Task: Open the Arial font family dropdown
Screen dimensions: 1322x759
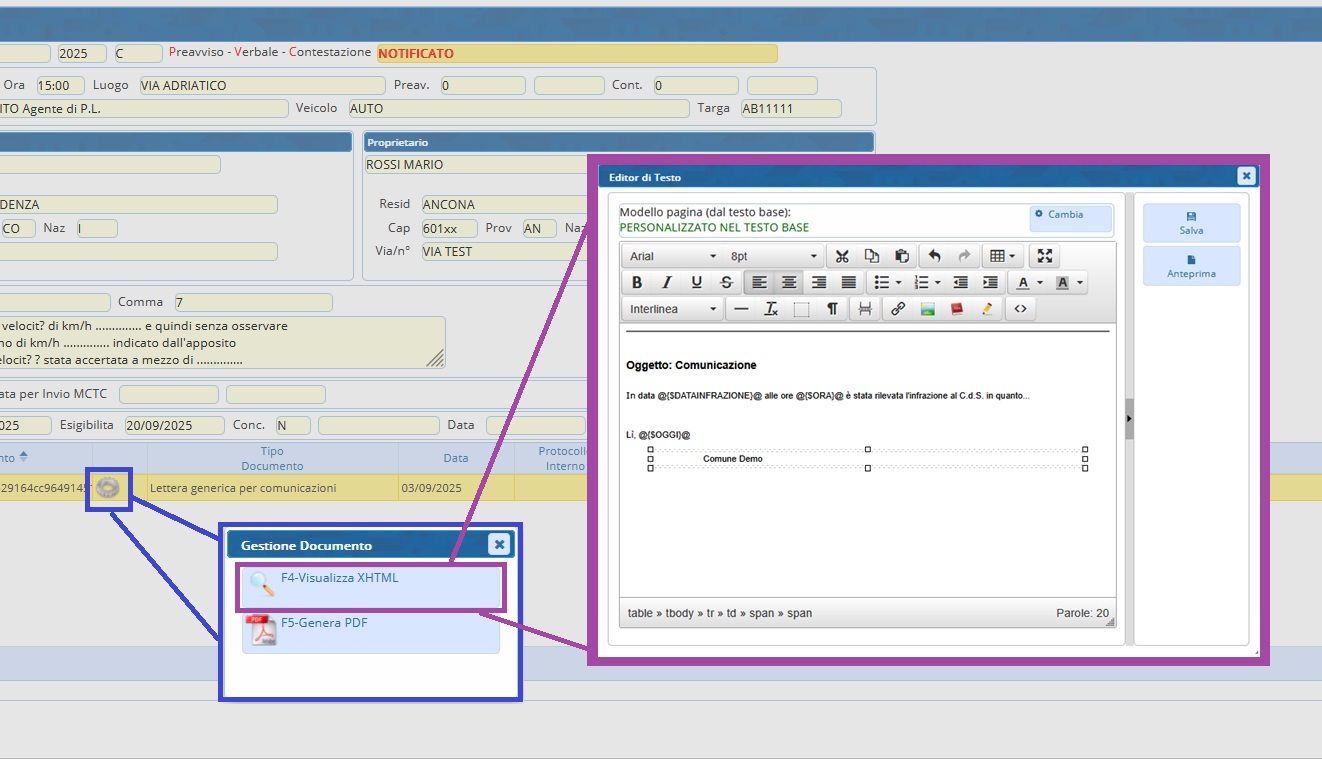Action: (672, 256)
